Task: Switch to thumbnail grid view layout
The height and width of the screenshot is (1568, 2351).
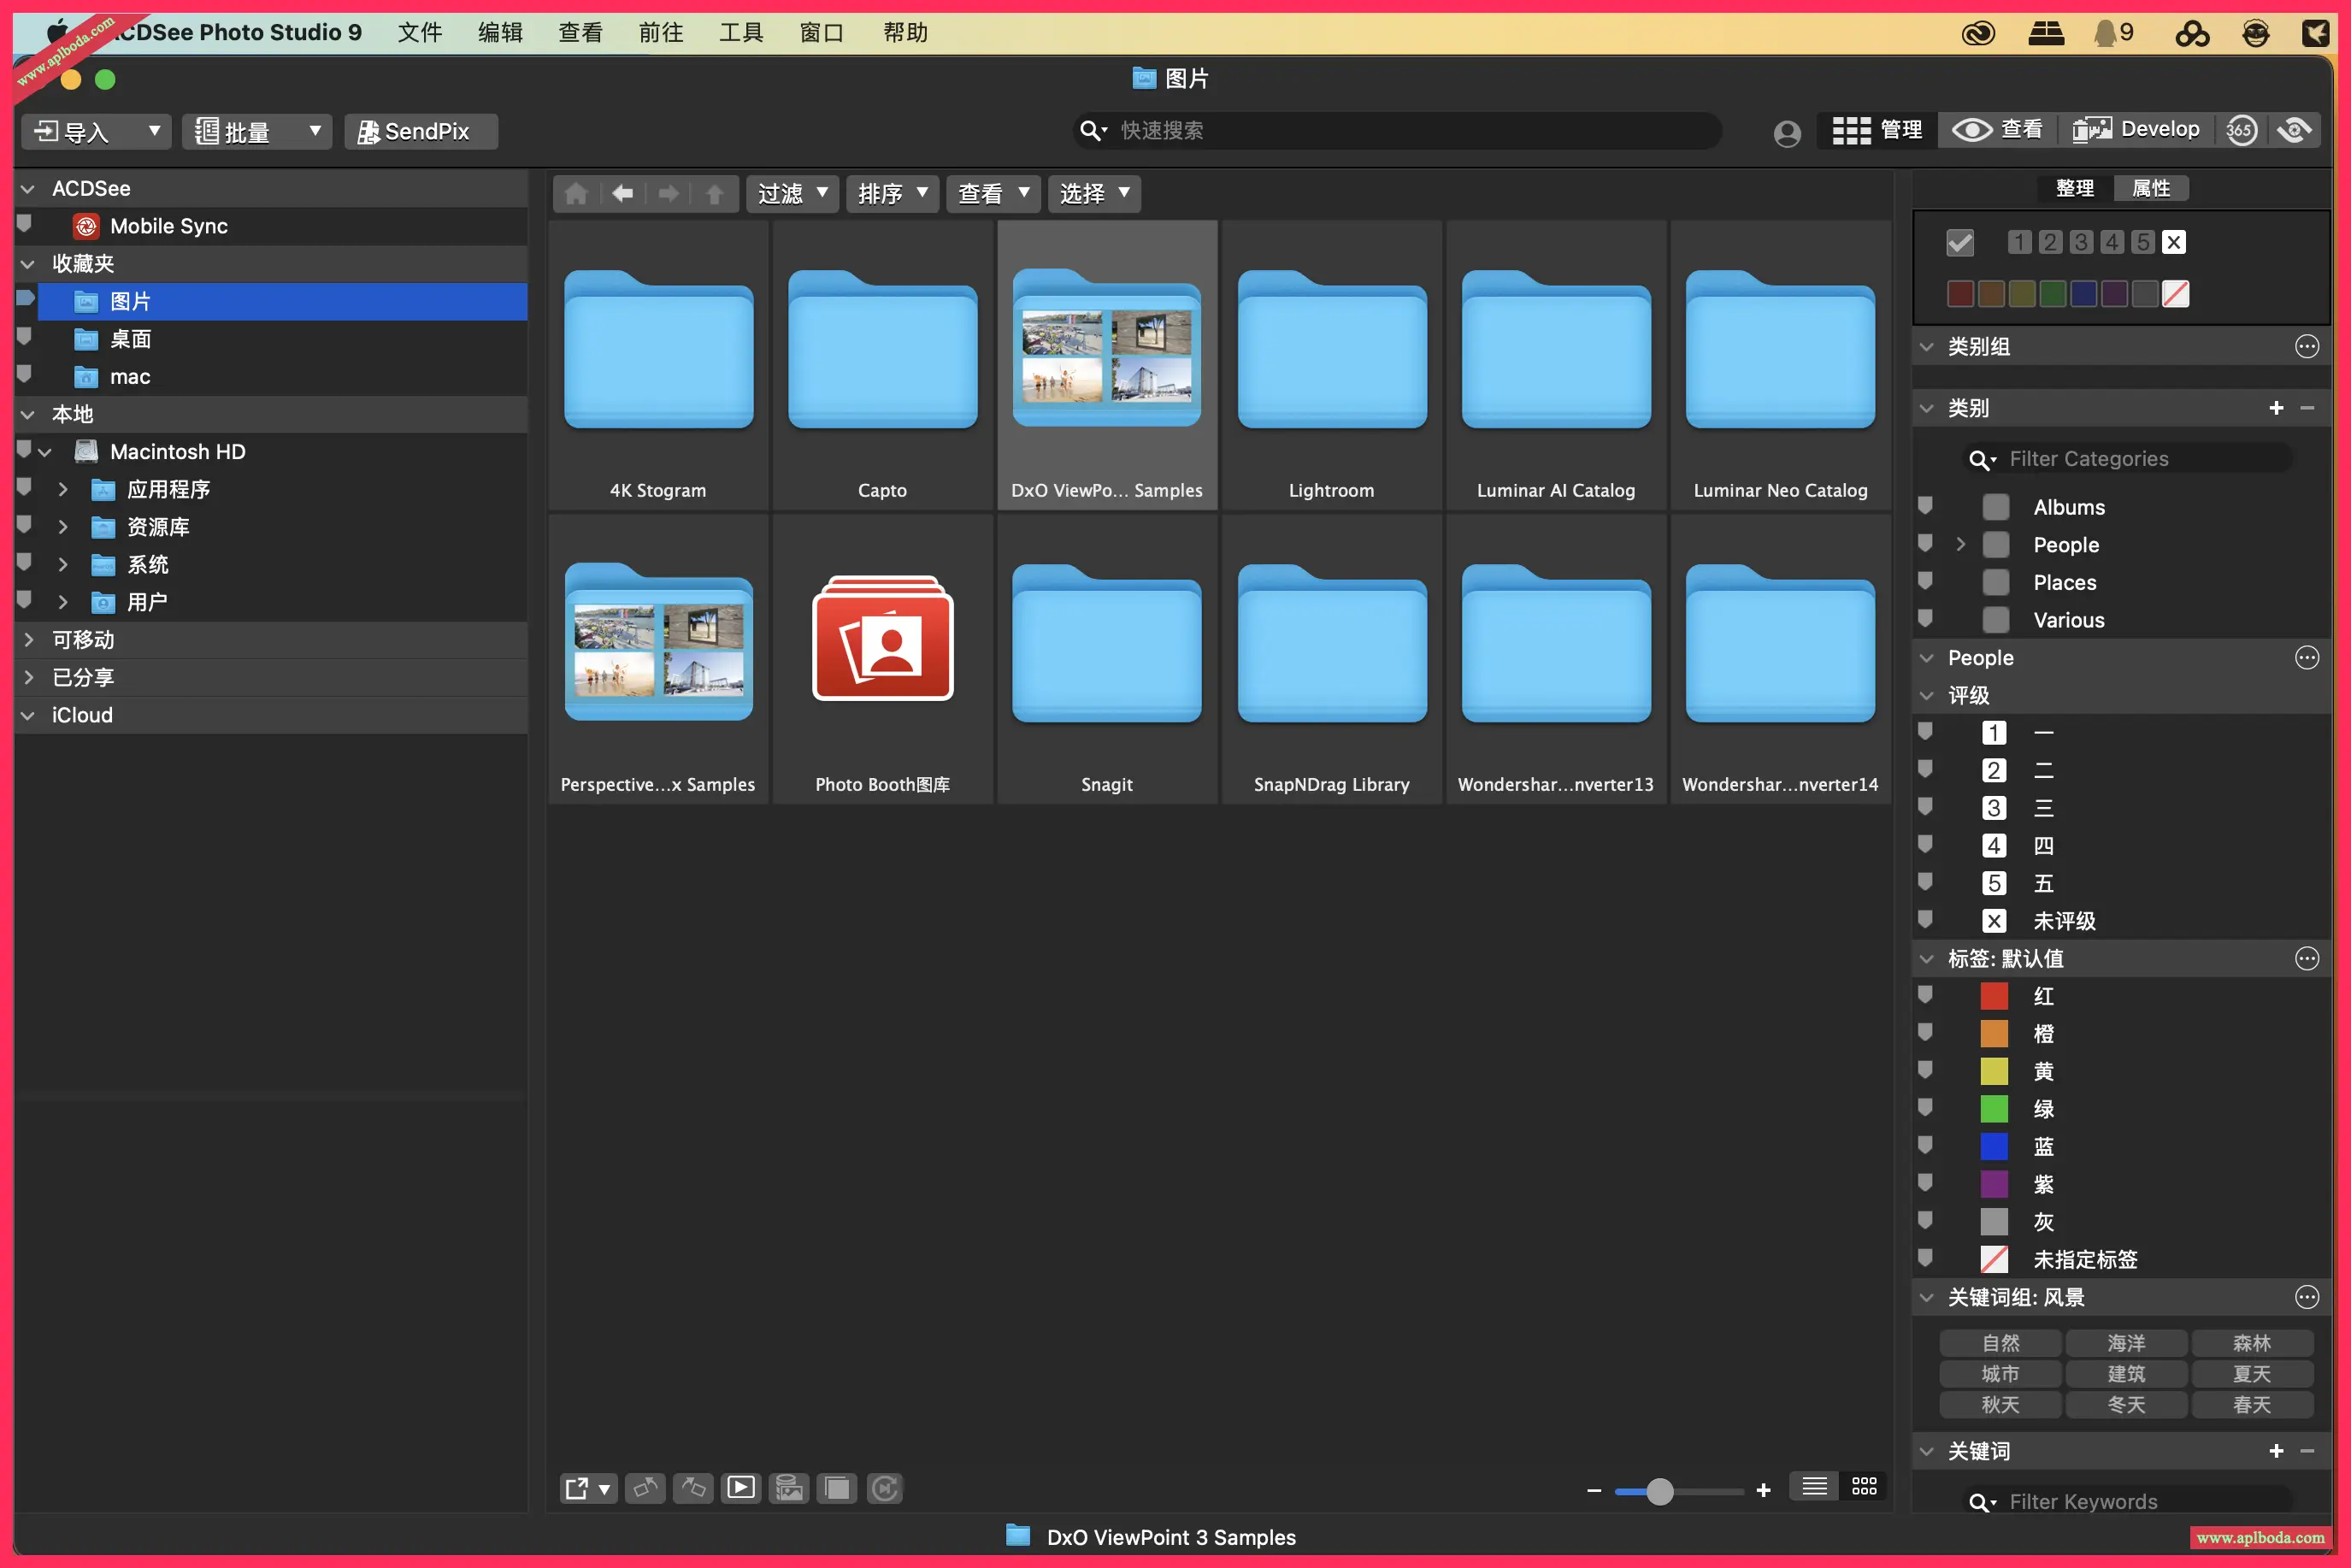Action: click(1864, 1487)
